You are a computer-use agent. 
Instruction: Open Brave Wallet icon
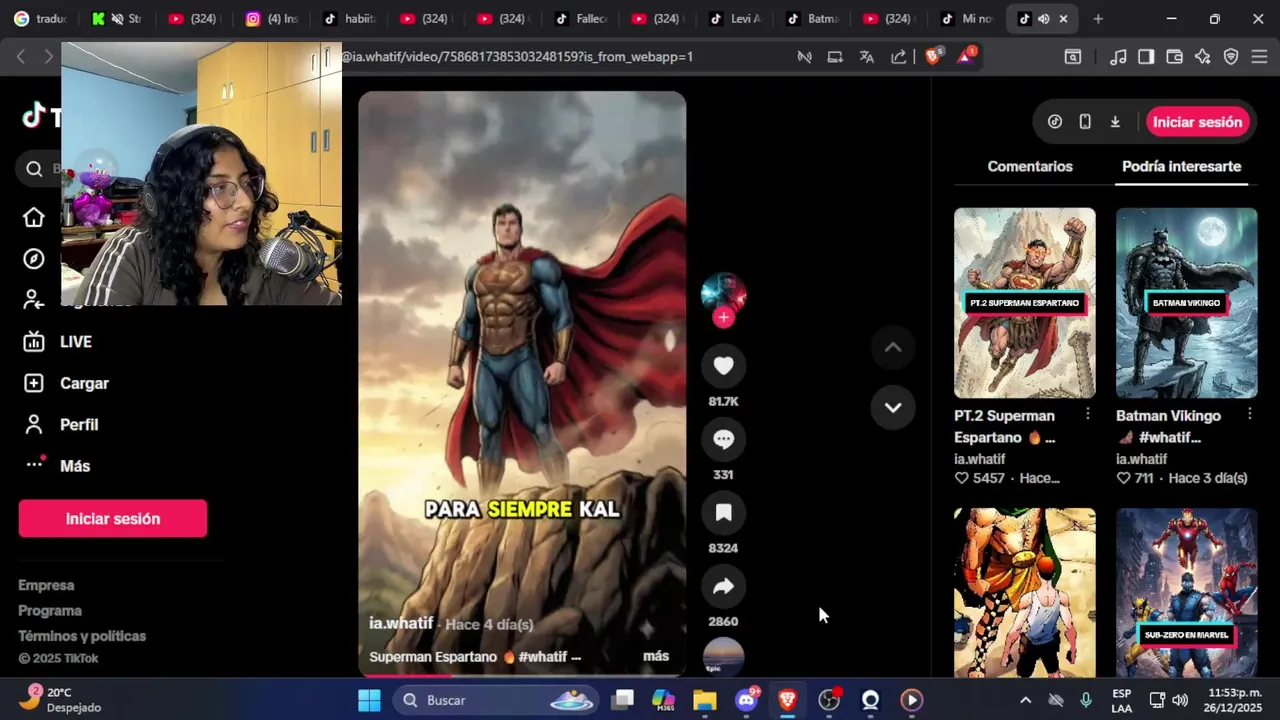click(1175, 57)
